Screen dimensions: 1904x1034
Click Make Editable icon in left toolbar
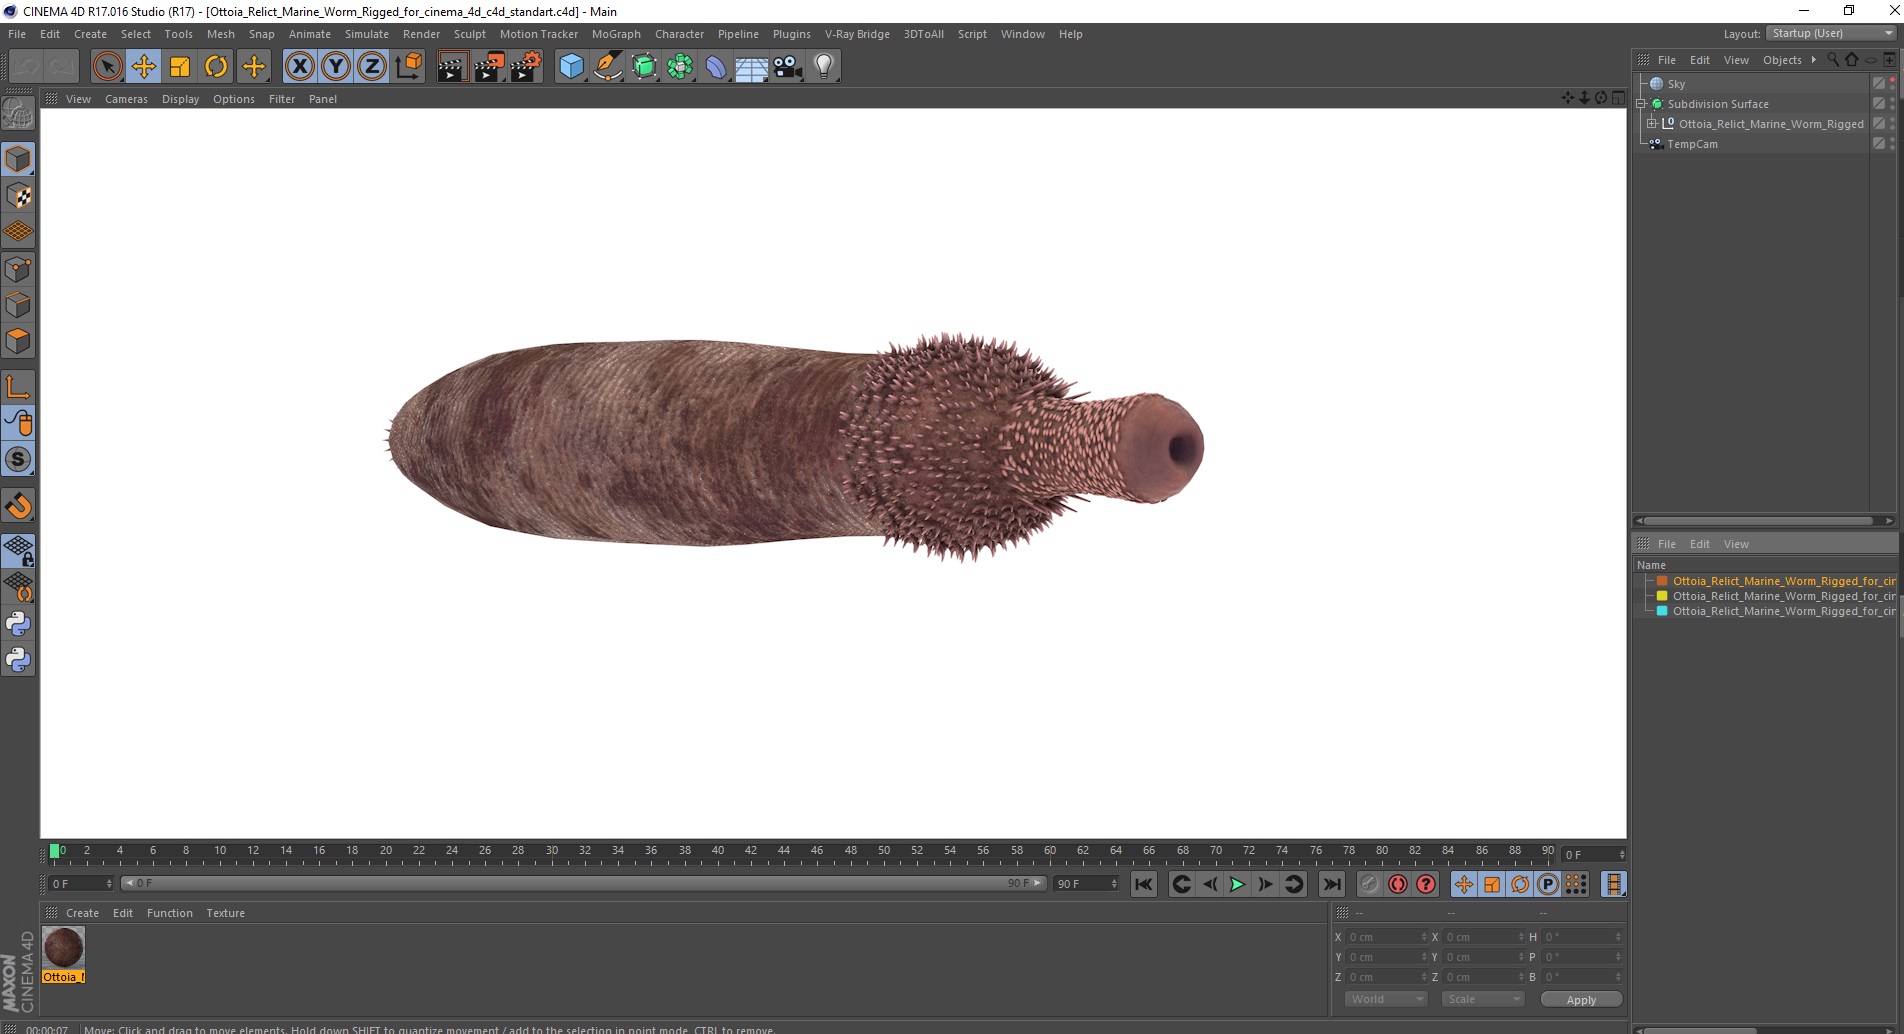click(x=18, y=115)
